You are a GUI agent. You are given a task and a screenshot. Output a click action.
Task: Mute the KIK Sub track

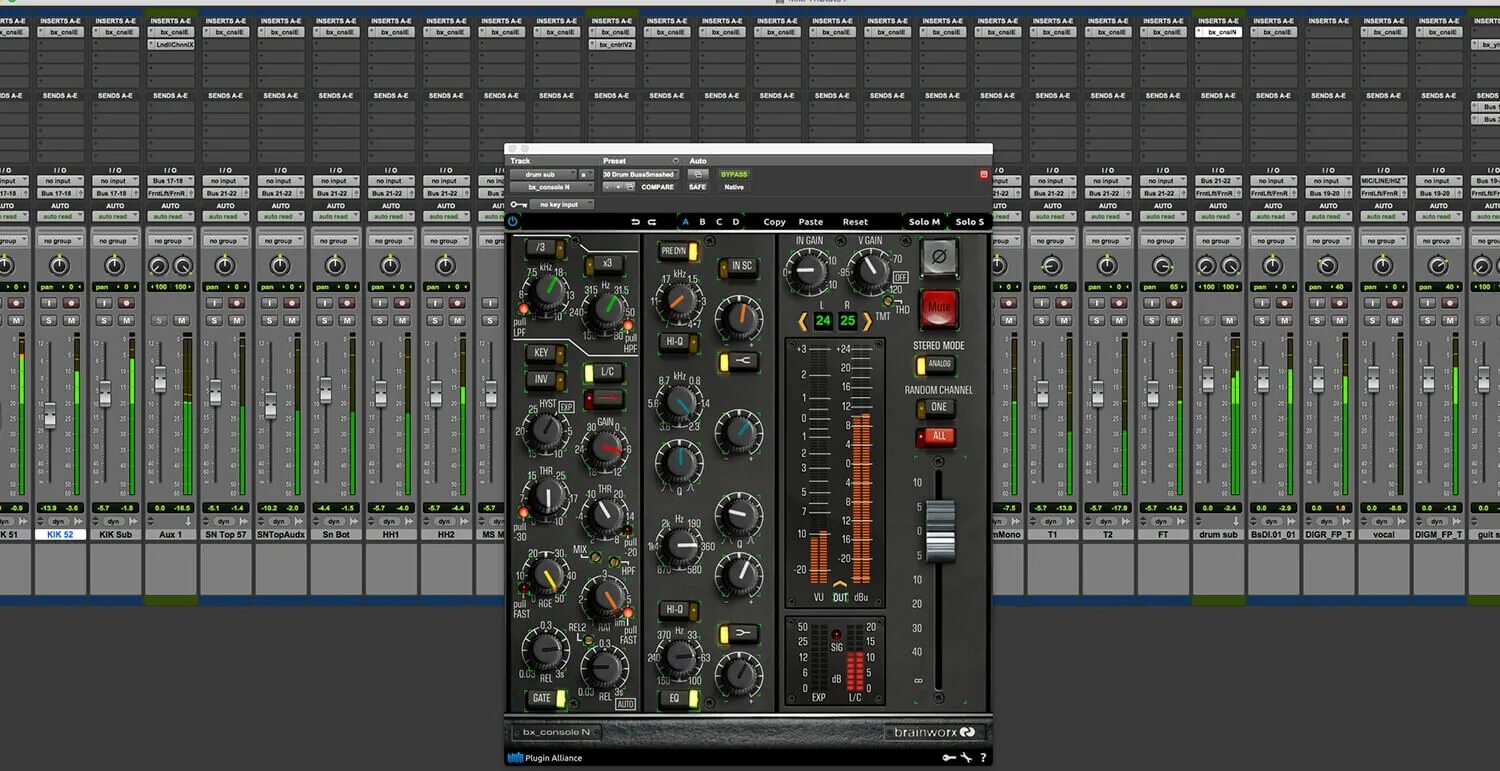(x=125, y=320)
